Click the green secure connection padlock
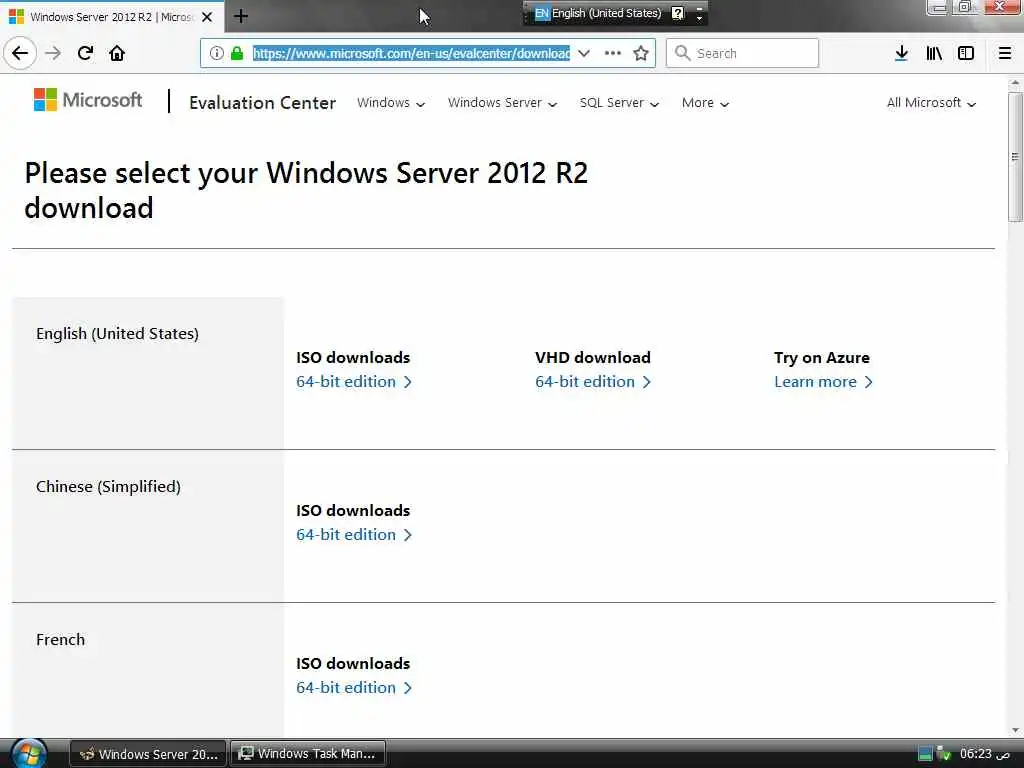Screen dimensions: 1024x768 tap(237, 53)
